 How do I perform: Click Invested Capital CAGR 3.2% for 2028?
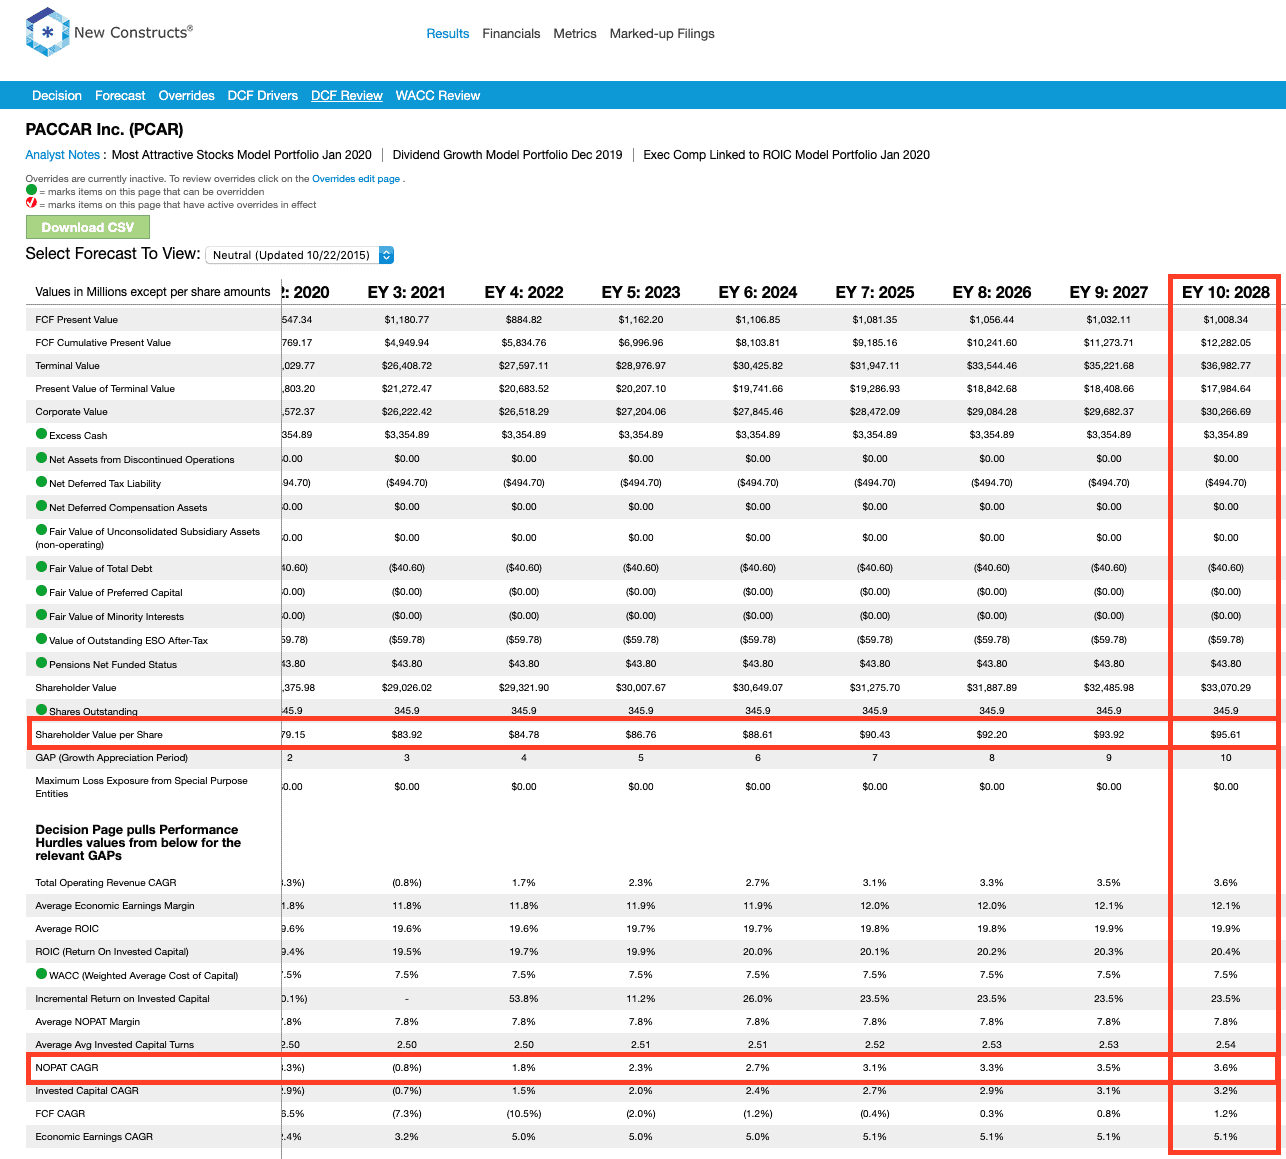[x=1226, y=1090]
